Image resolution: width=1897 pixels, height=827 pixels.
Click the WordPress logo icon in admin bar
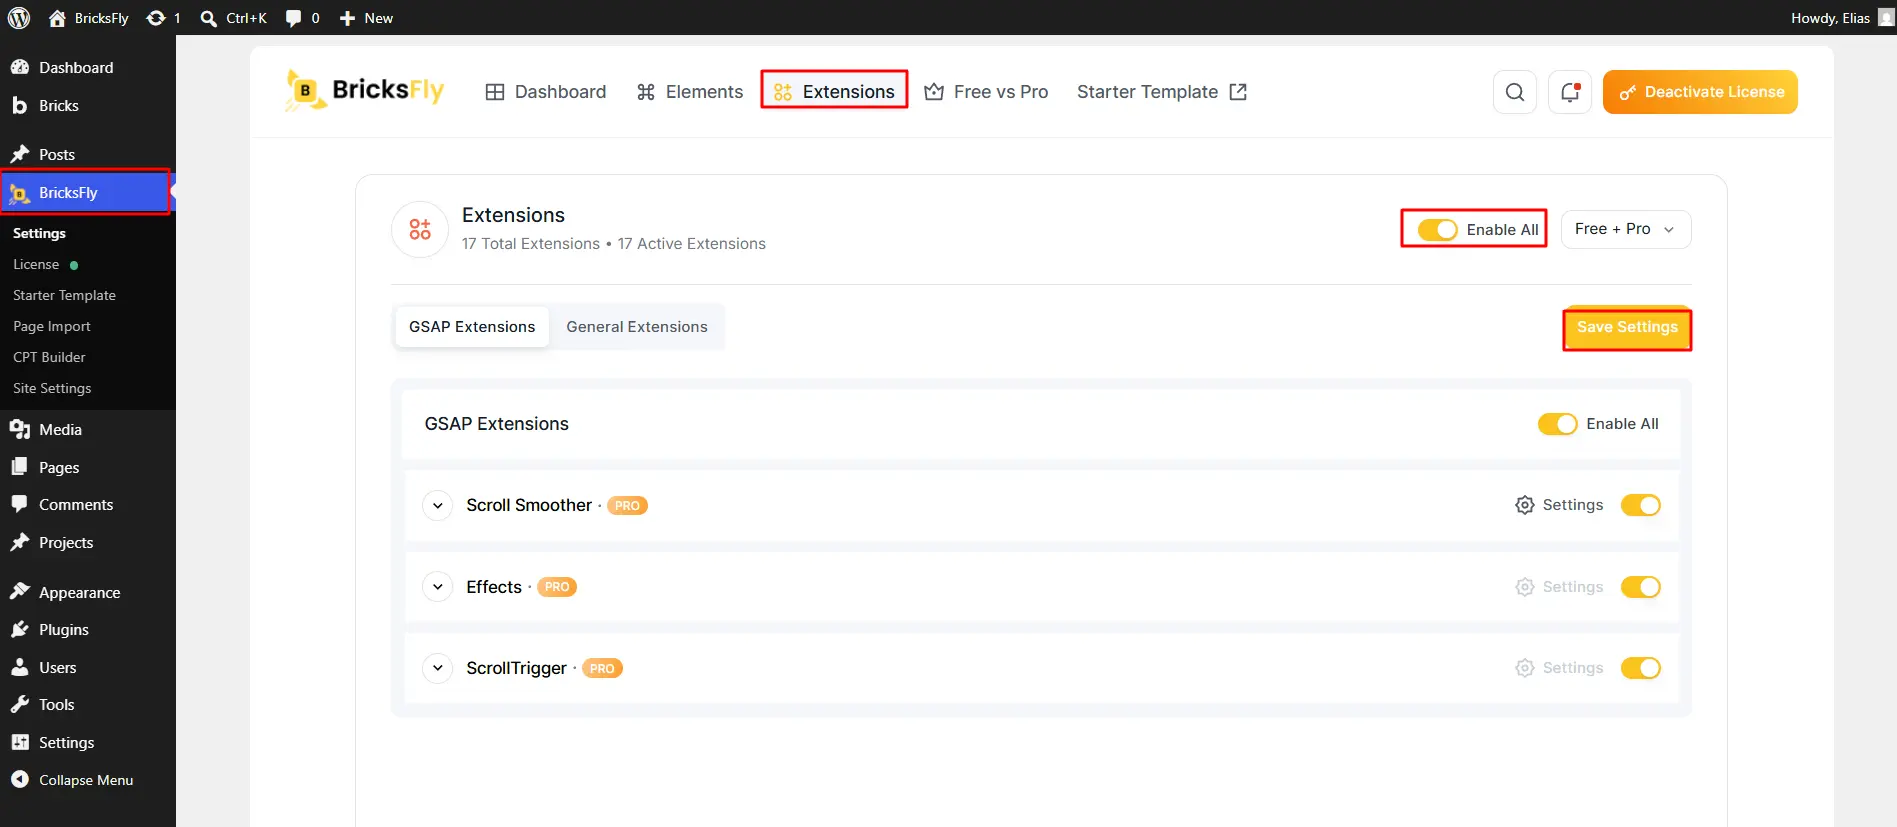pos(19,18)
